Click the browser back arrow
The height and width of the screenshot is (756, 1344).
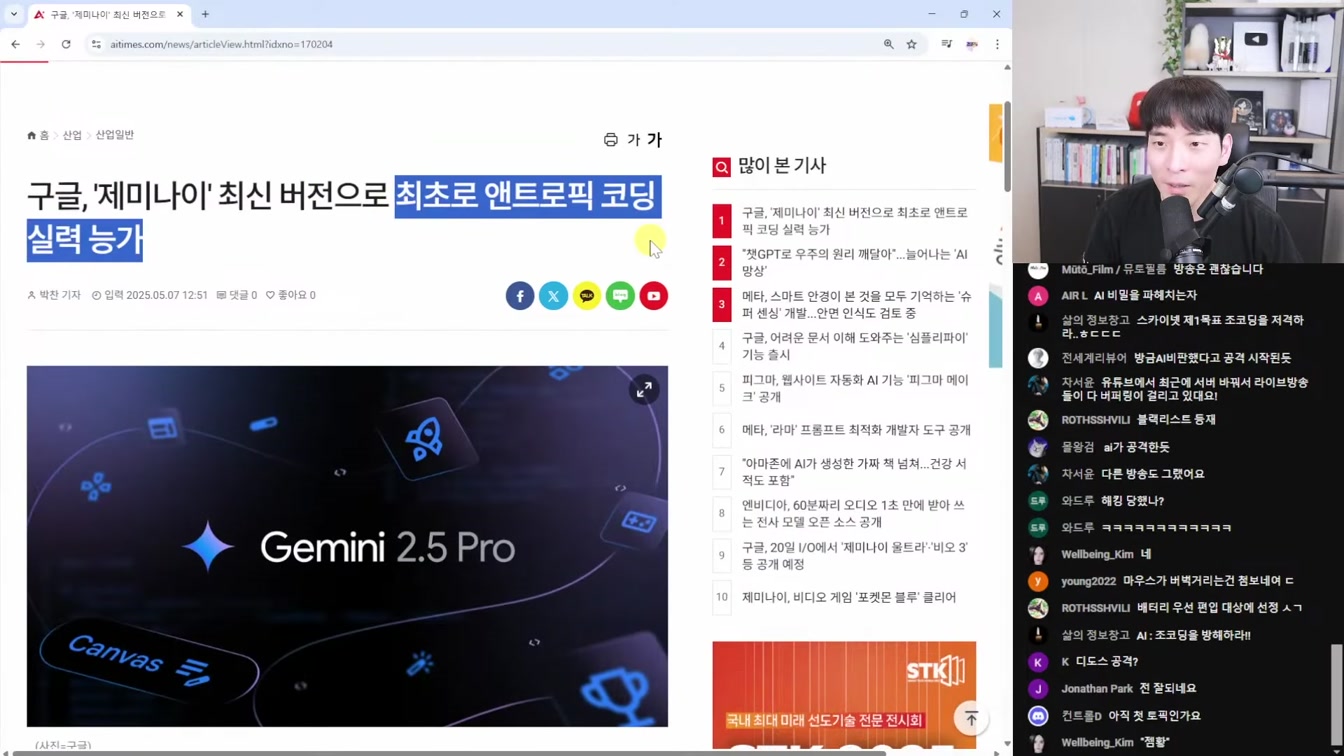point(15,44)
